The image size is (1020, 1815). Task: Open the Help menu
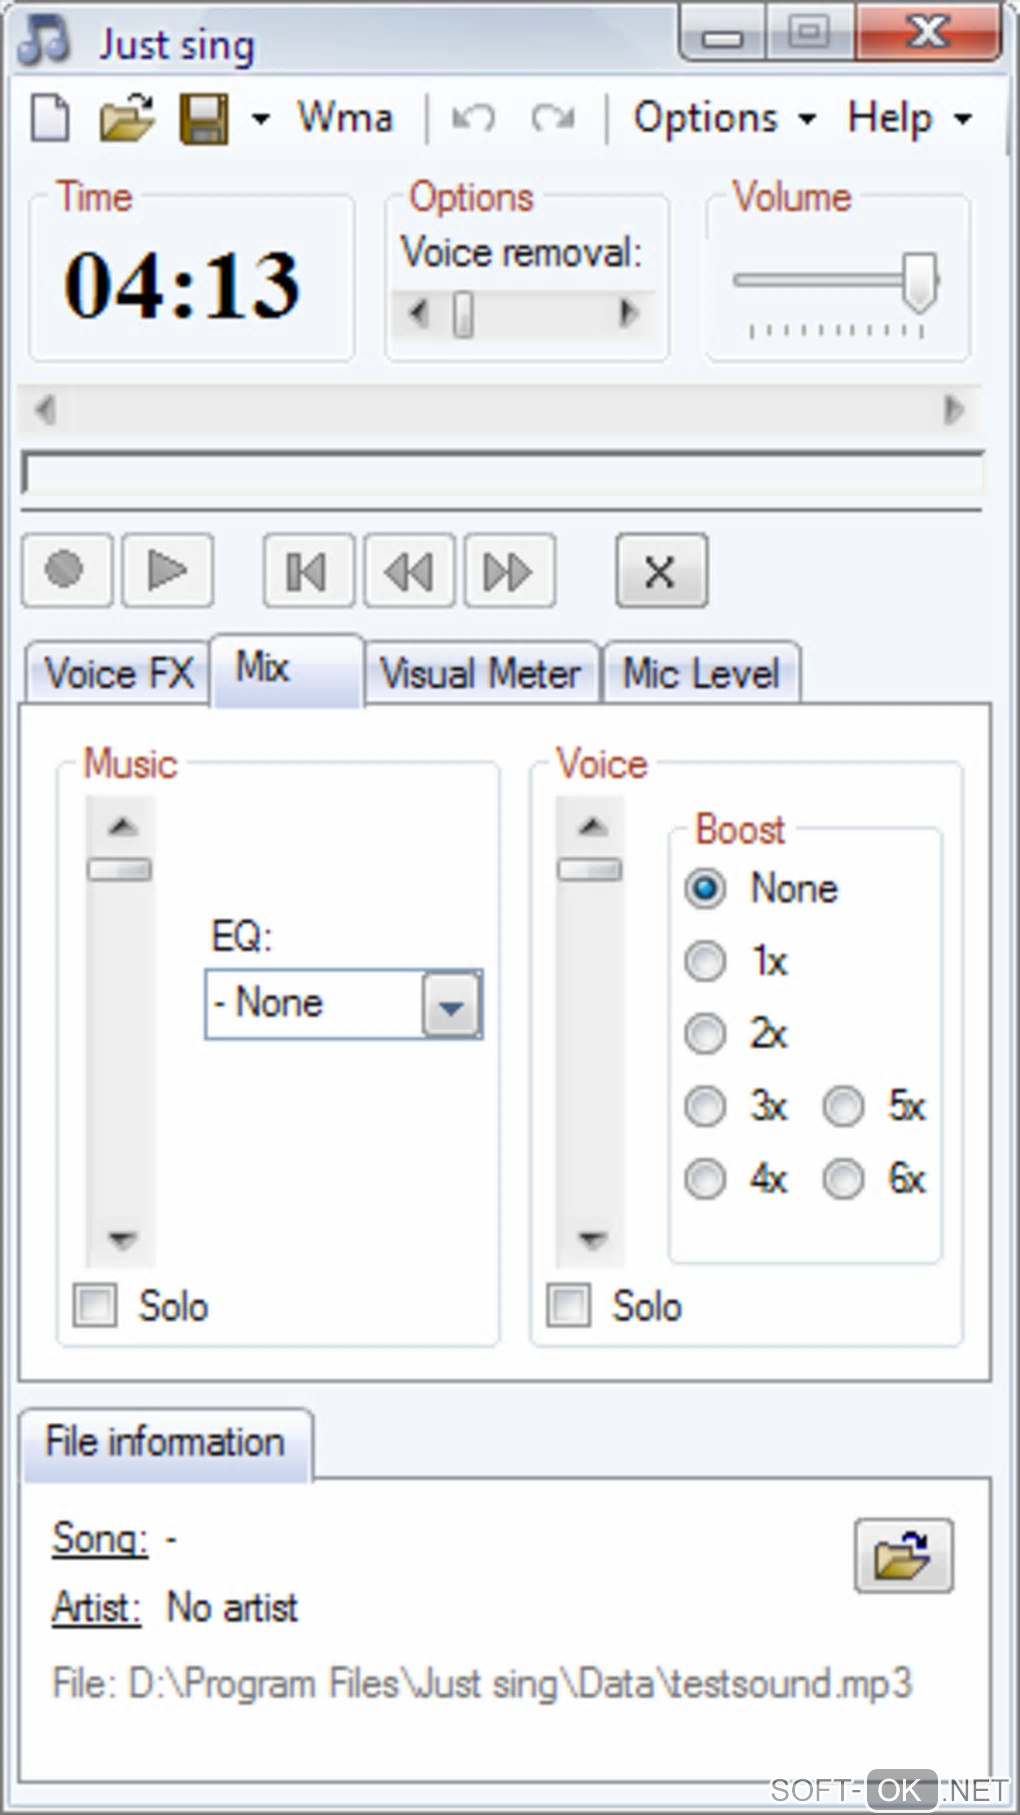pyautogui.click(x=908, y=119)
